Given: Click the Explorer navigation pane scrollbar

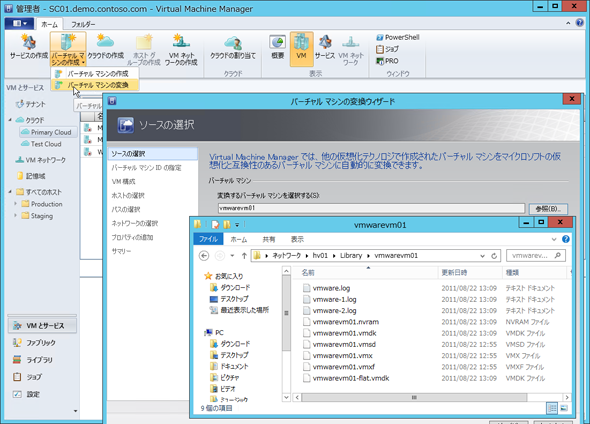Looking at the screenshot, I should click(286, 313).
